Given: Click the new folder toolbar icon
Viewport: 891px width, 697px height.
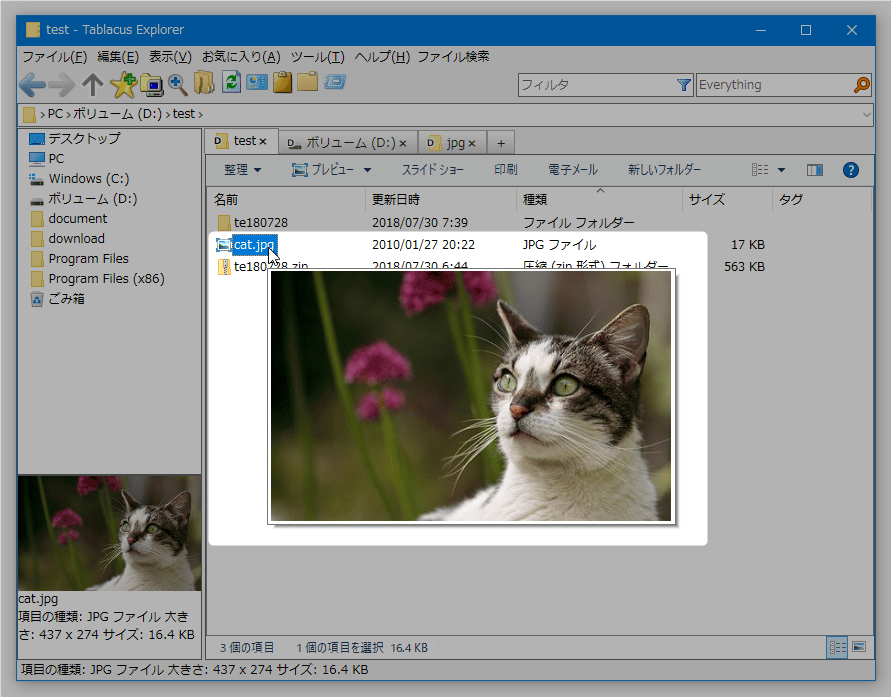Looking at the screenshot, I should (307, 82).
